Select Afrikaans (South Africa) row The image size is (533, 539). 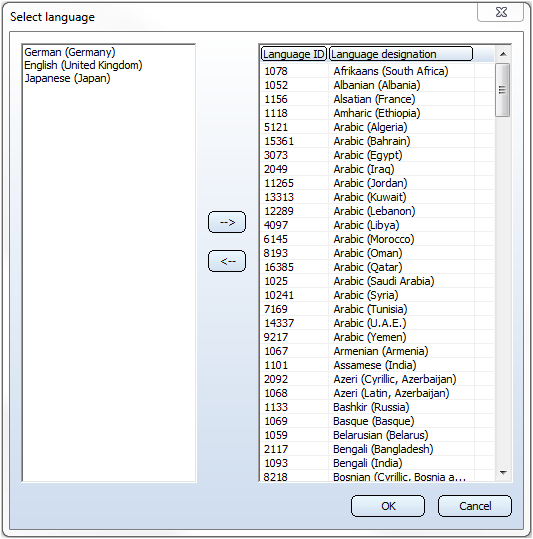click(x=377, y=71)
